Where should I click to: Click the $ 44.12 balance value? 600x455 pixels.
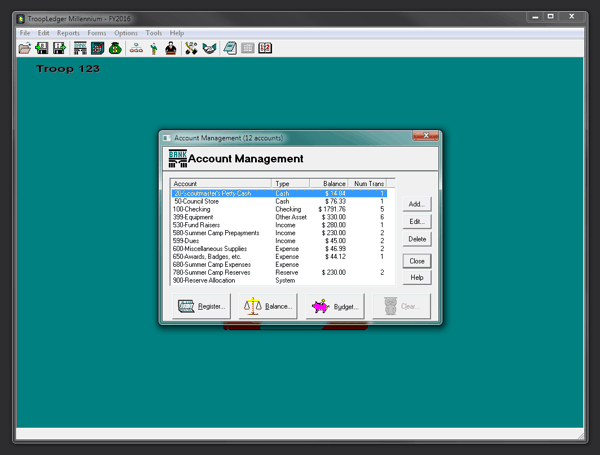click(335, 257)
